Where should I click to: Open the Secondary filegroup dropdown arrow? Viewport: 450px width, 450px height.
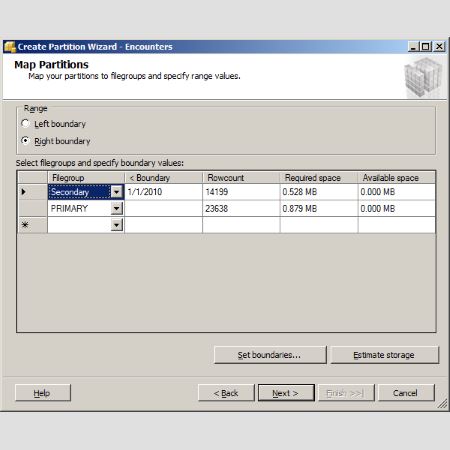(116, 192)
